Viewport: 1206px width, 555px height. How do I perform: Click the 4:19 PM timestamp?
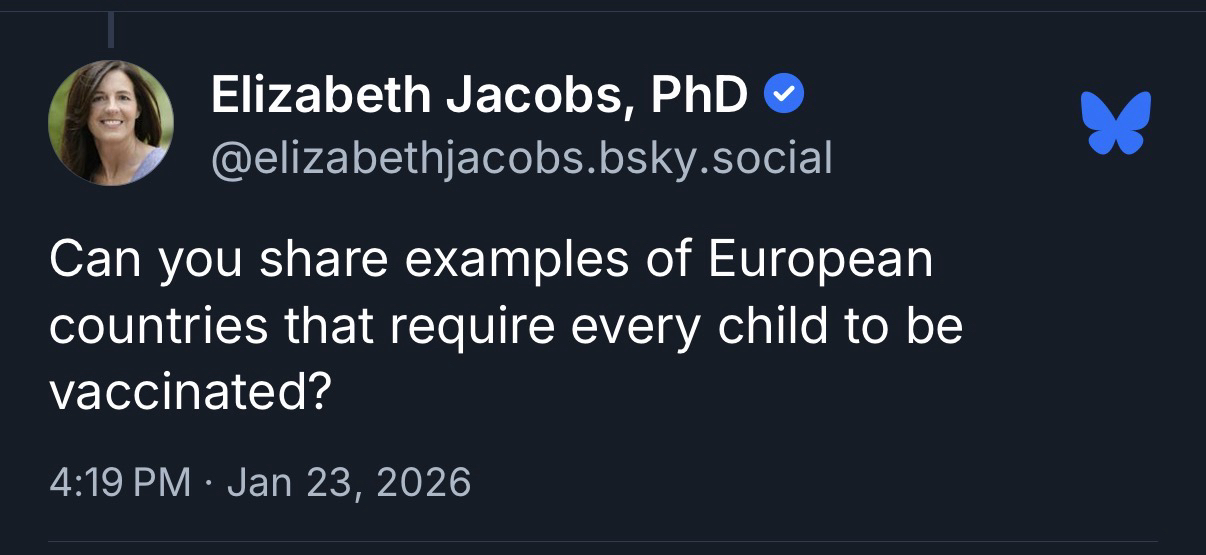click(x=120, y=482)
